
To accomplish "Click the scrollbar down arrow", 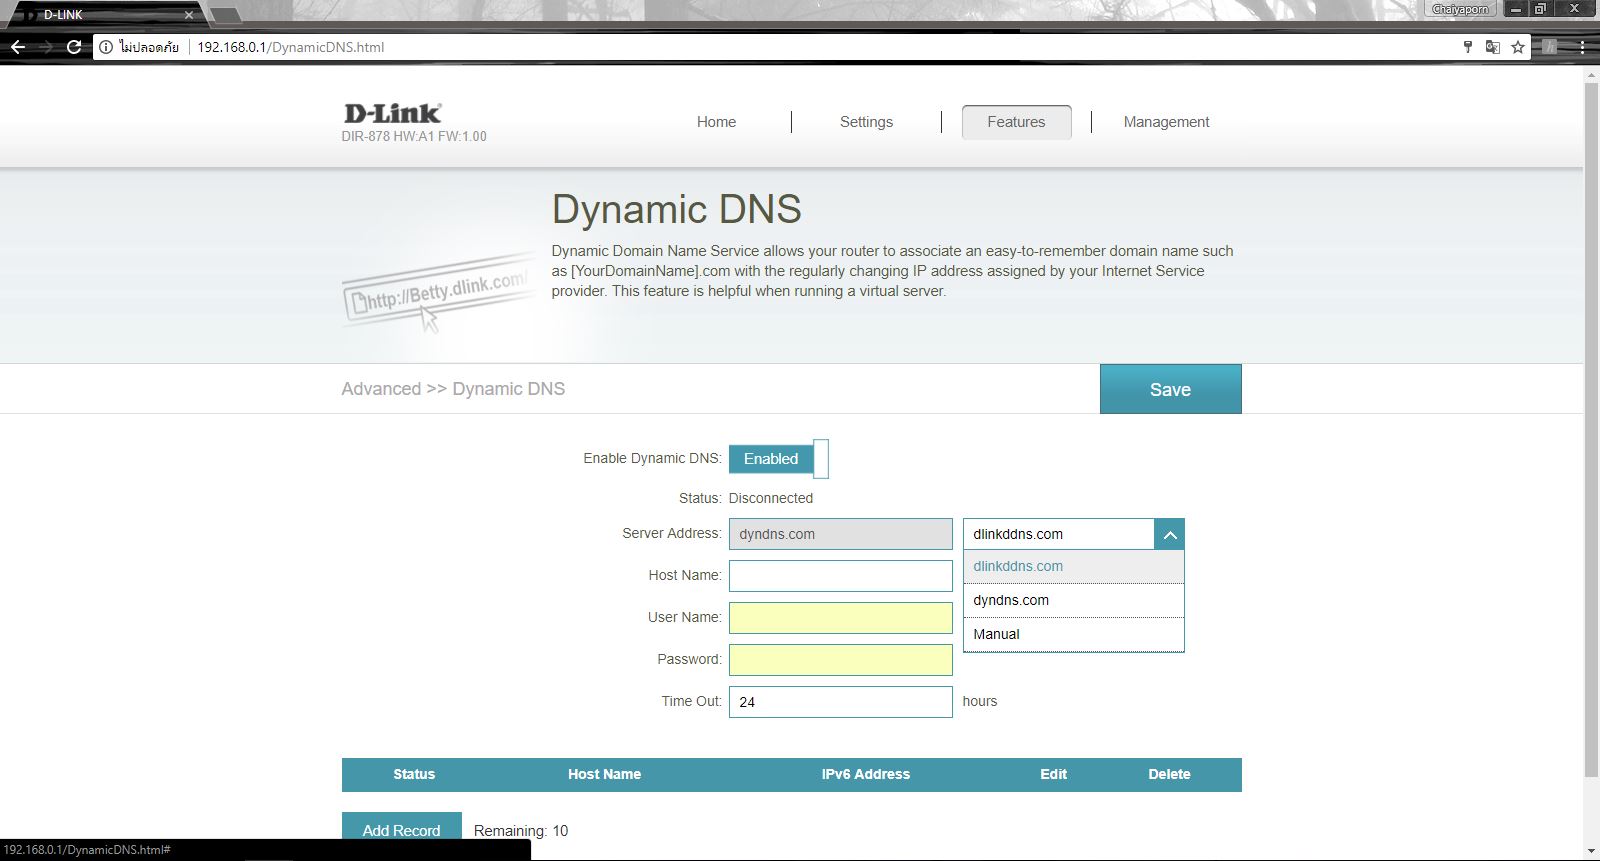I will tap(1591, 852).
